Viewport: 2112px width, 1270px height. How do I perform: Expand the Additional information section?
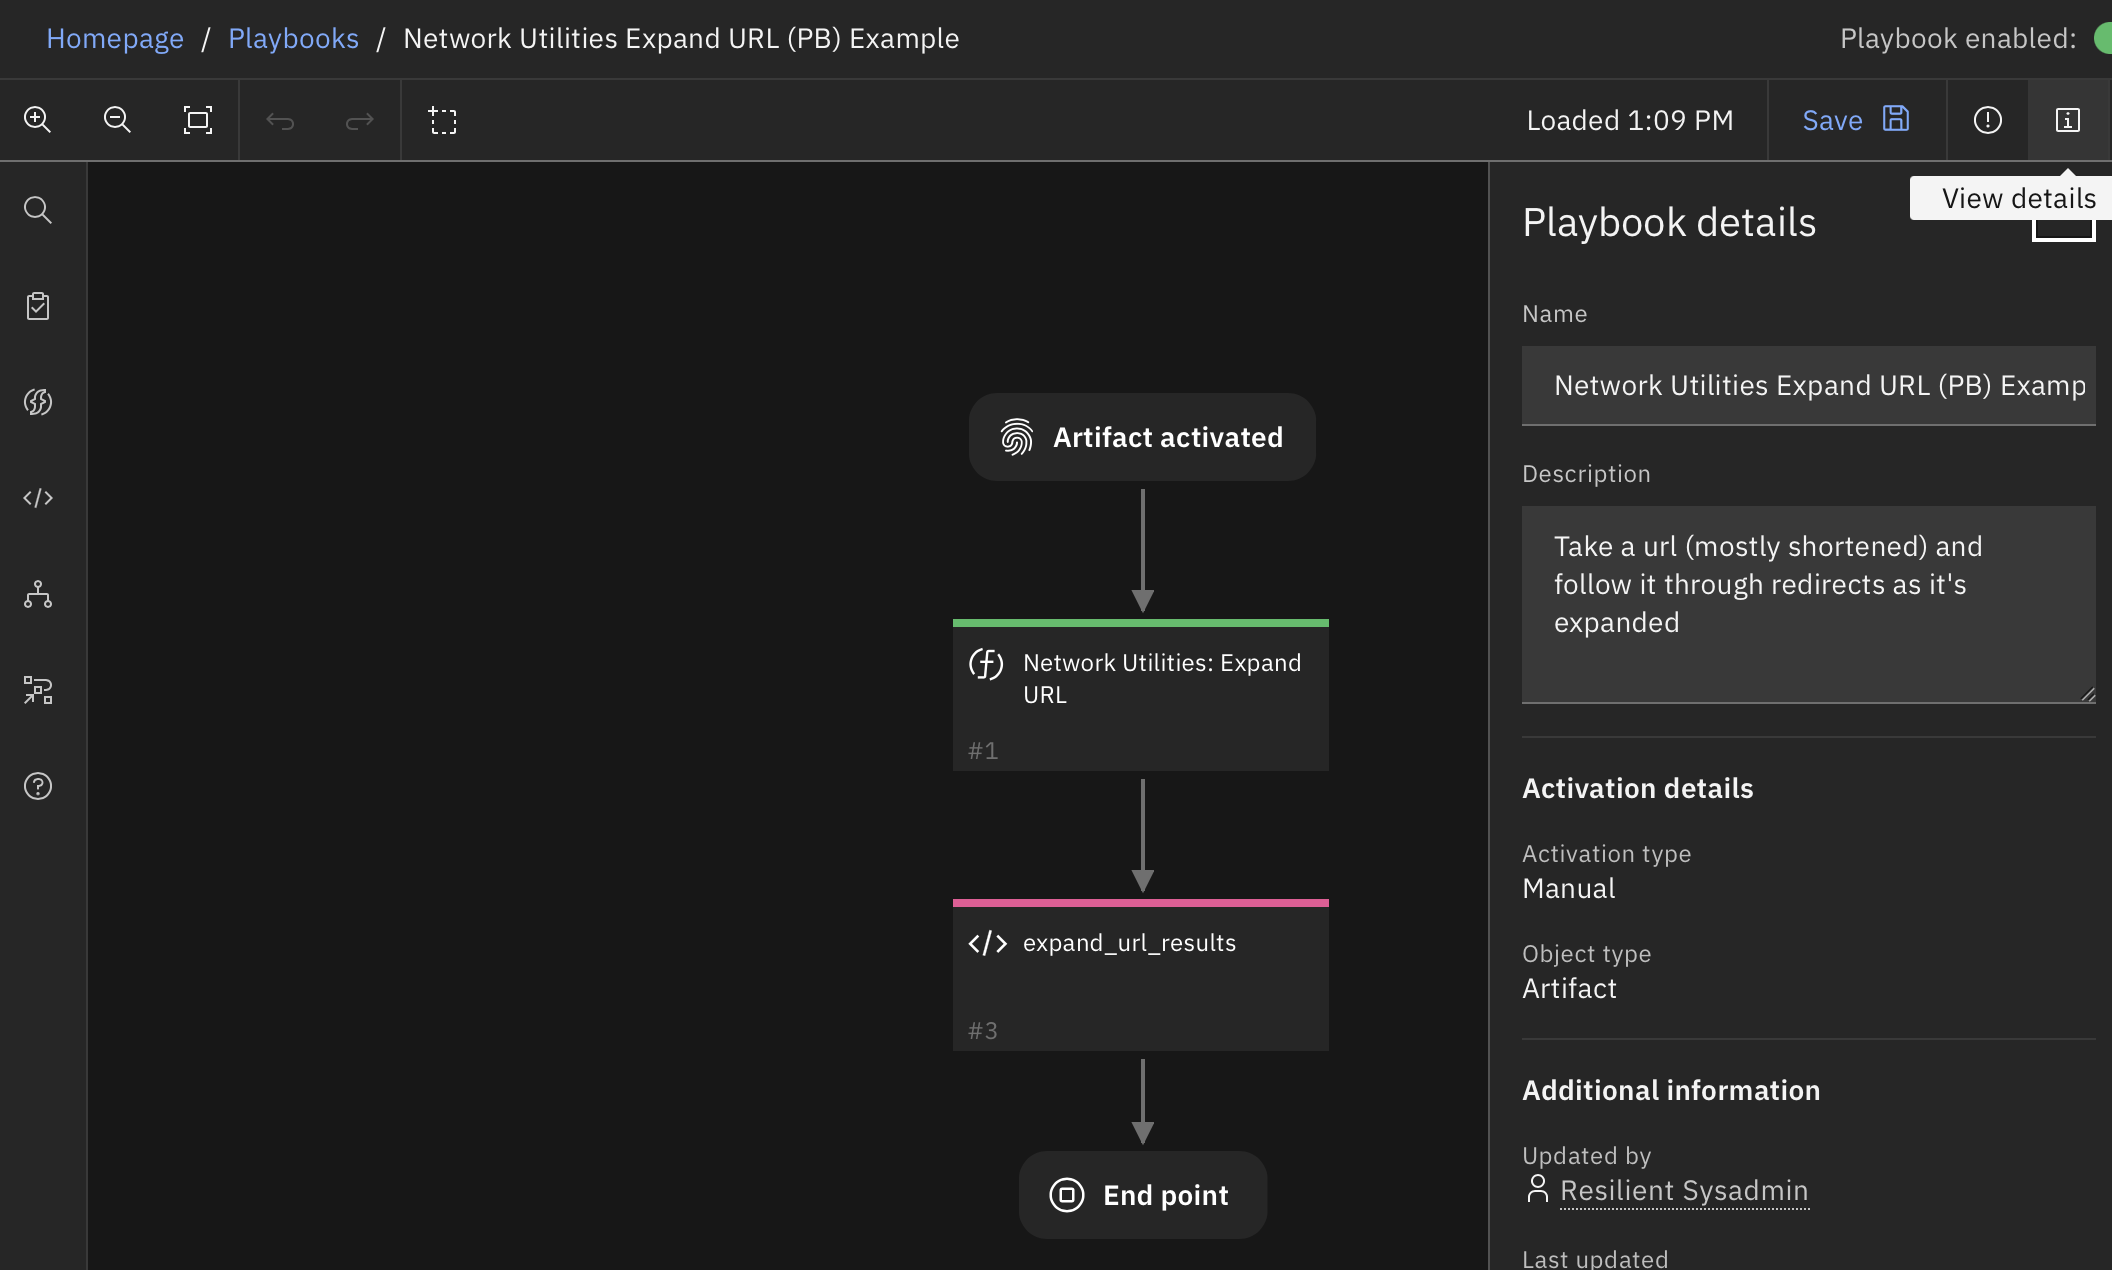point(1671,1089)
